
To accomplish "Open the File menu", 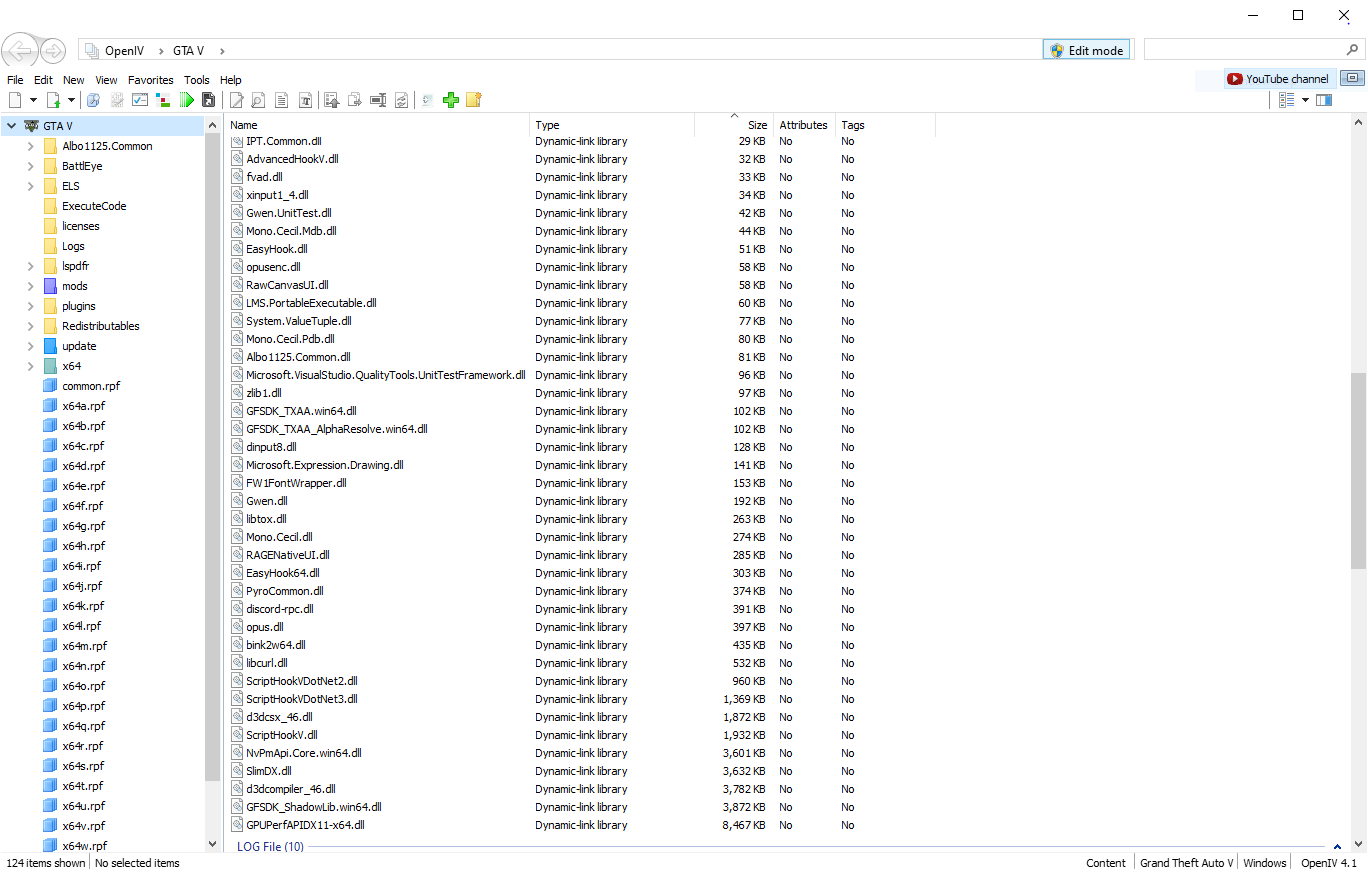I will (15, 80).
